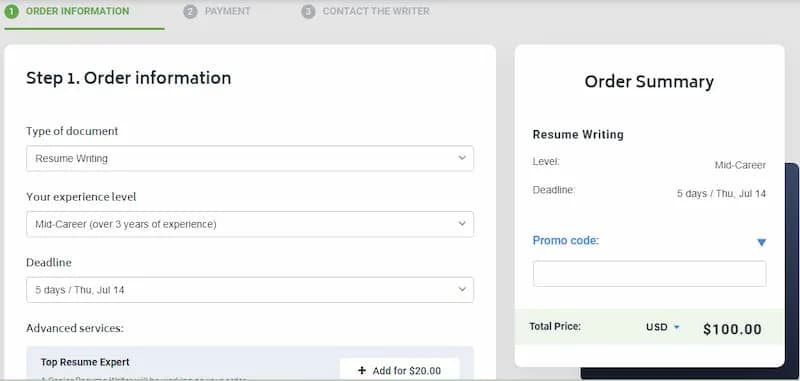Image resolution: width=800 pixels, height=381 pixels.
Task: Click the blue triangle next to Promo code
Action: pyautogui.click(x=761, y=242)
